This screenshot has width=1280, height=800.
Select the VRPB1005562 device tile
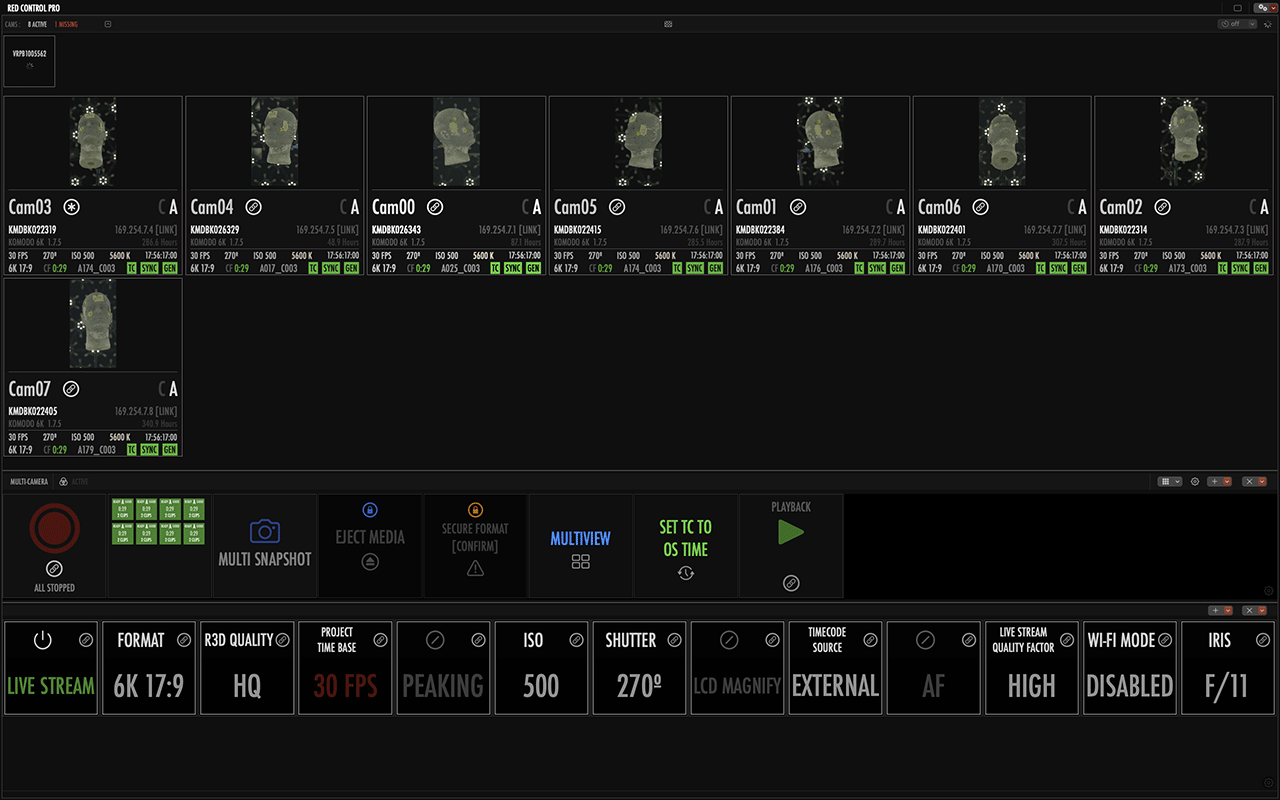[x=30, y=61]
